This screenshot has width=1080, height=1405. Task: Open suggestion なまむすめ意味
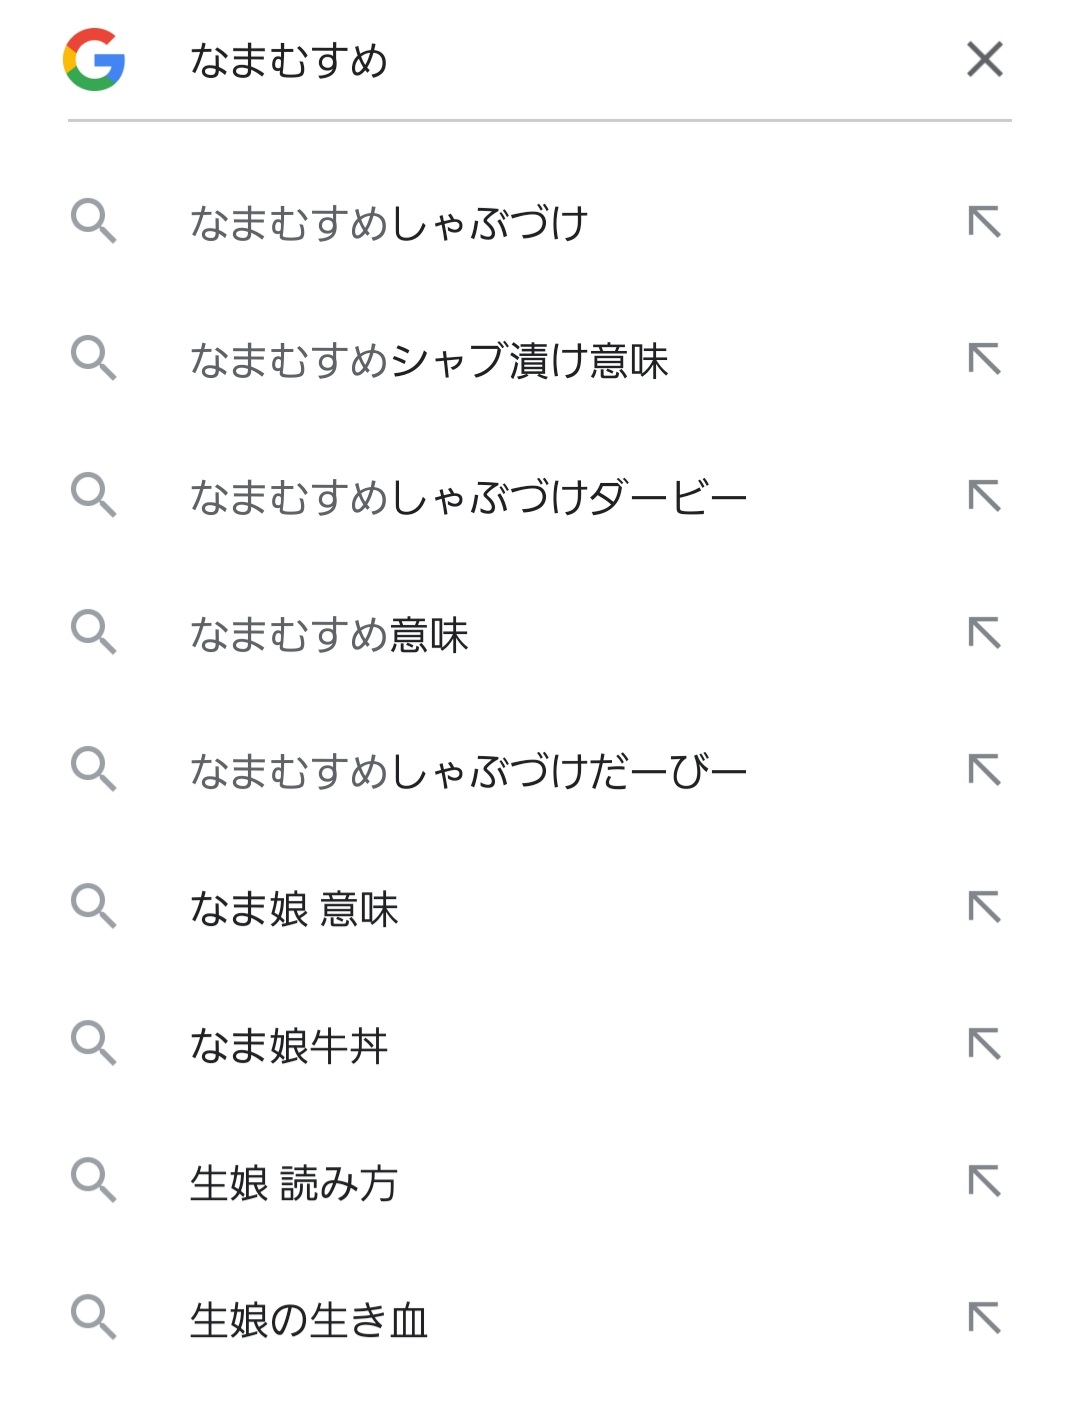tap(329, 634)
